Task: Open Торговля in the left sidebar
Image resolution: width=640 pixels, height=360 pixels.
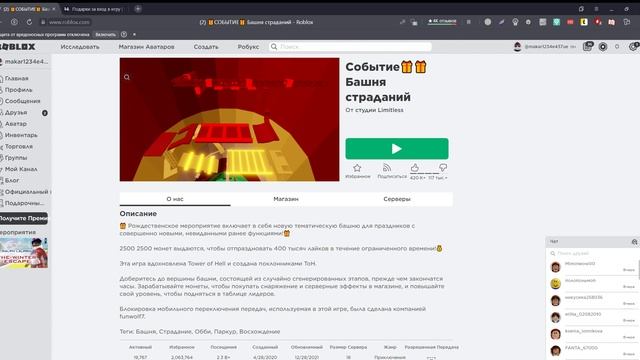Action: point(19,146)
